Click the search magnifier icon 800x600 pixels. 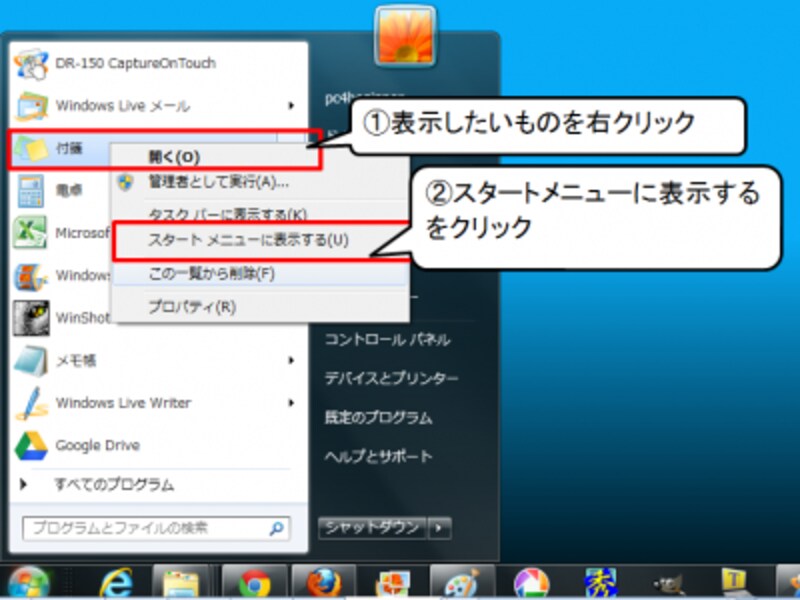click(276, 529)
